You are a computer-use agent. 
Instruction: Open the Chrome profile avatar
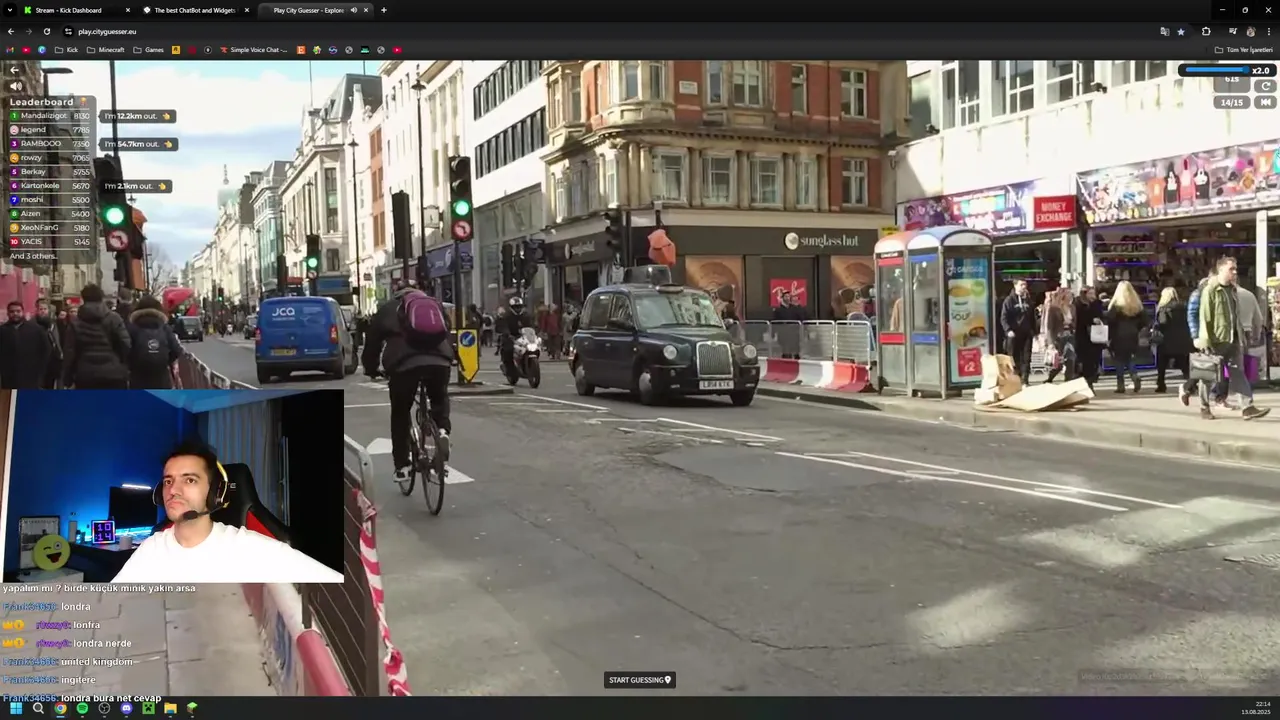1250,31
